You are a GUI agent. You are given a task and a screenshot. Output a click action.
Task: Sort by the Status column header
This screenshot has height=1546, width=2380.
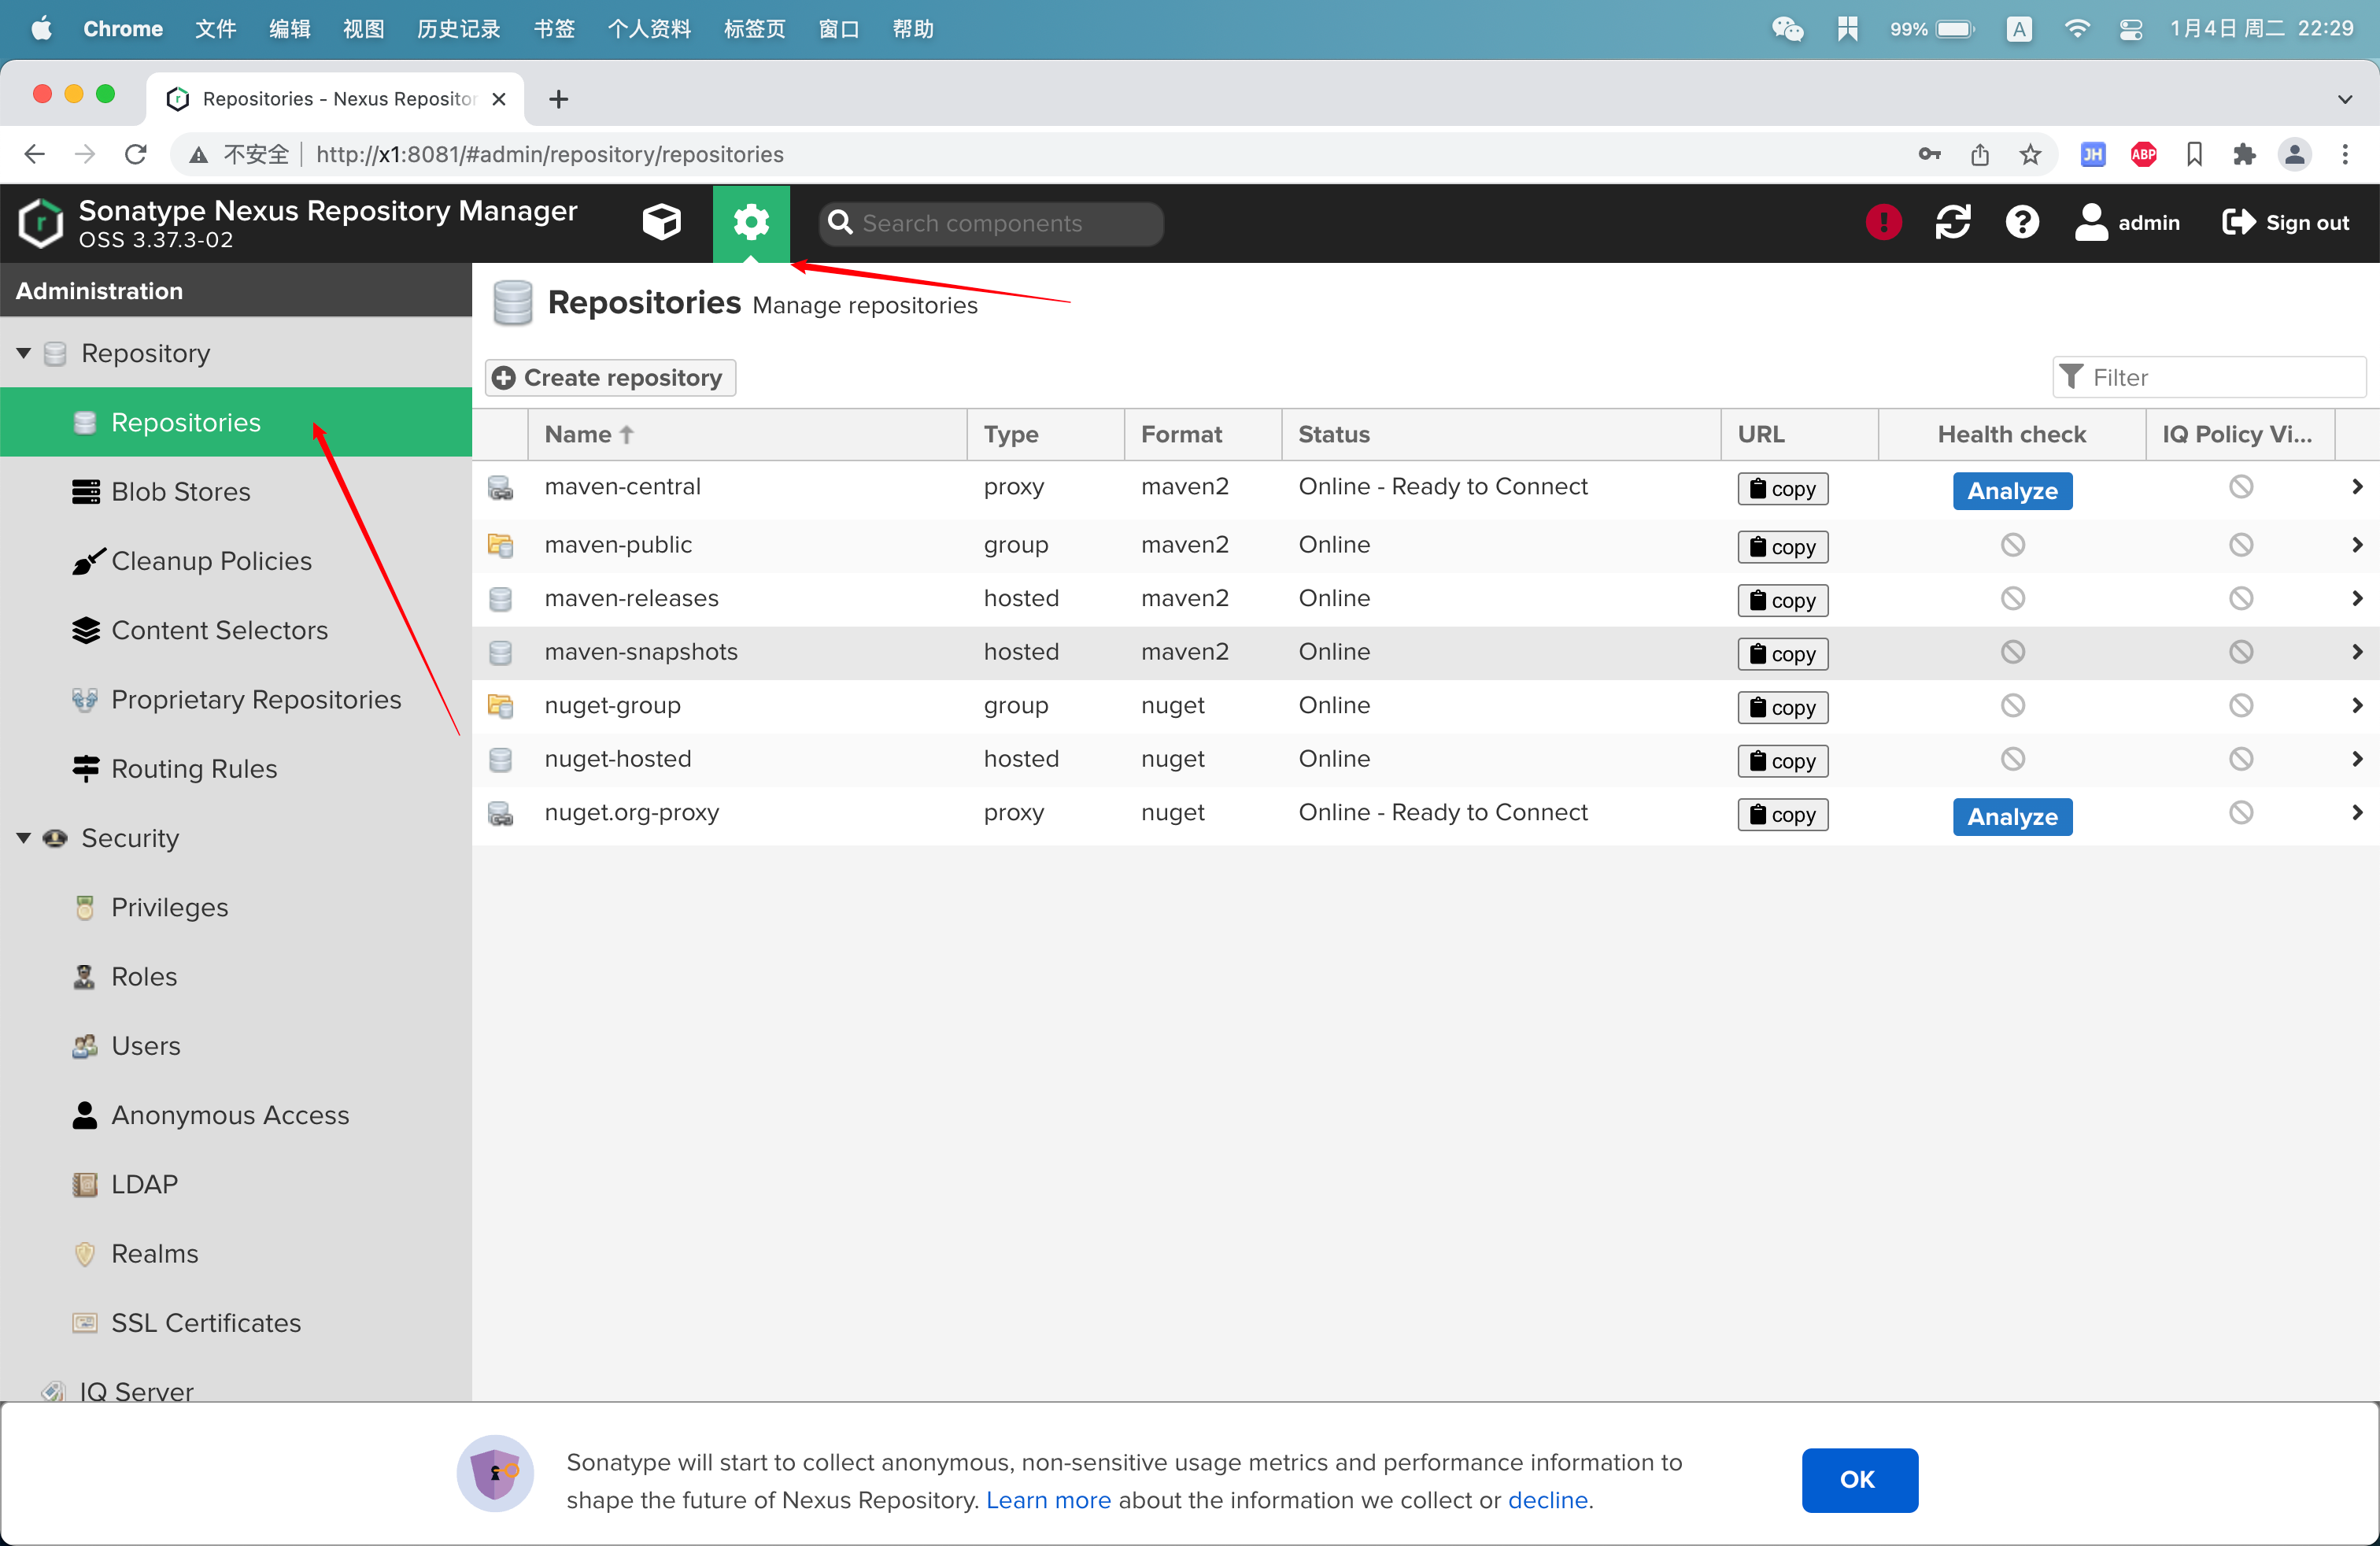pos(1500,434)
